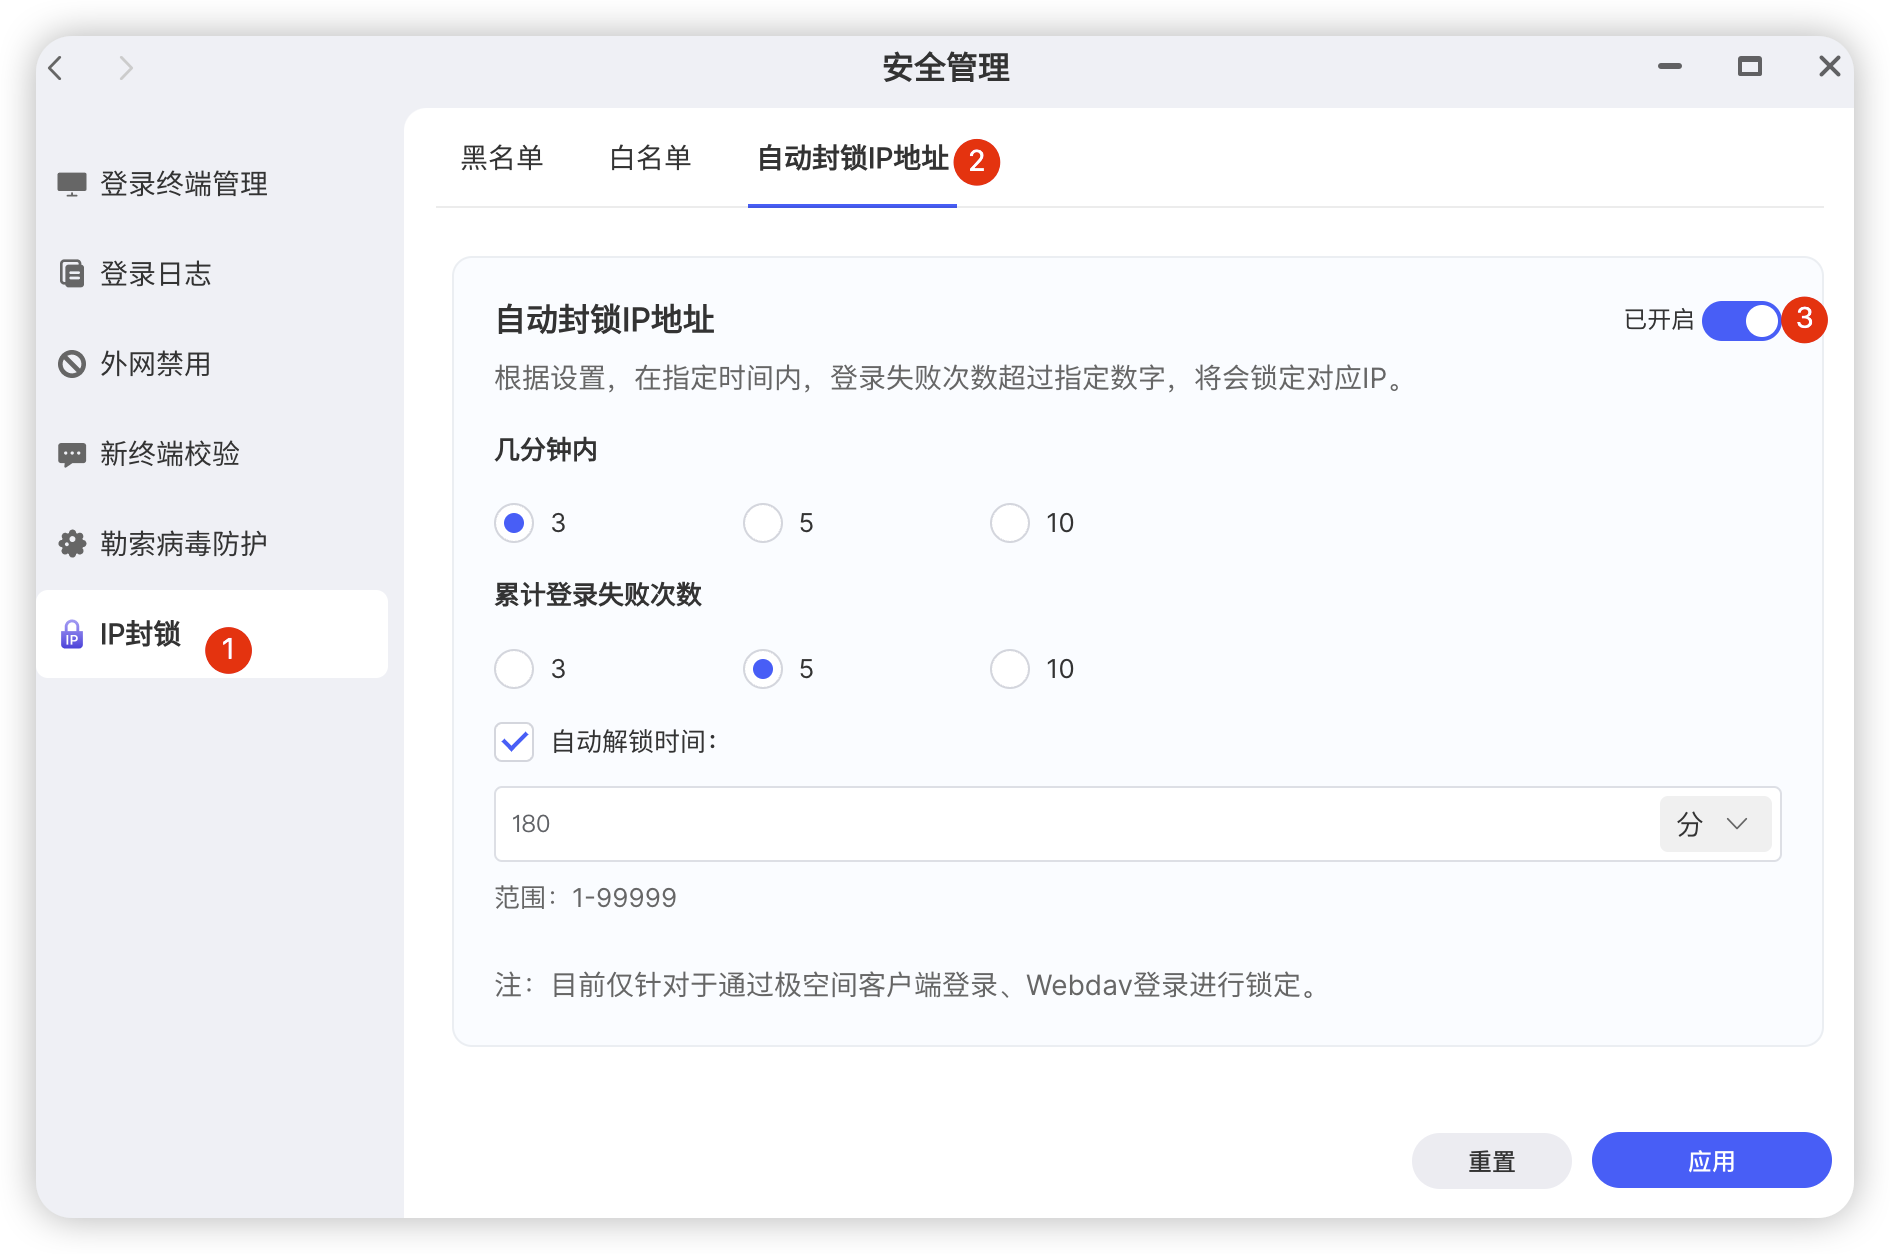Click the prohibited icon for 外网禁用

72,364
